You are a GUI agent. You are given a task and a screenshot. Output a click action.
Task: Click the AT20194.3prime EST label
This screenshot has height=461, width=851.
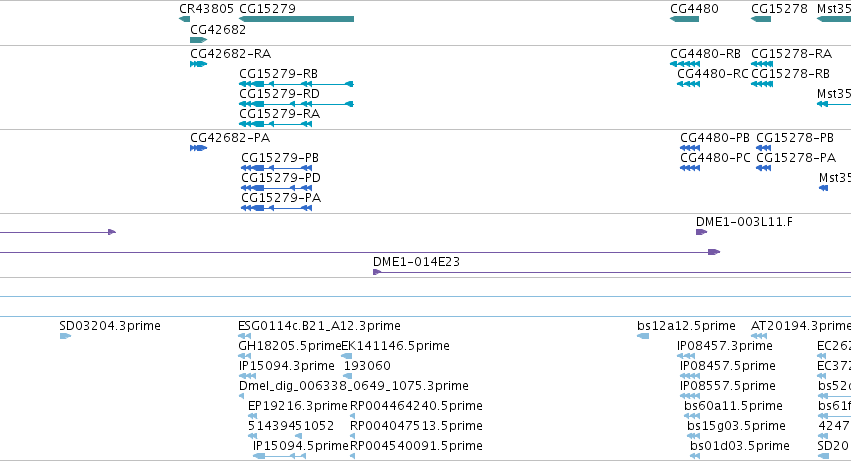(801, 326)
